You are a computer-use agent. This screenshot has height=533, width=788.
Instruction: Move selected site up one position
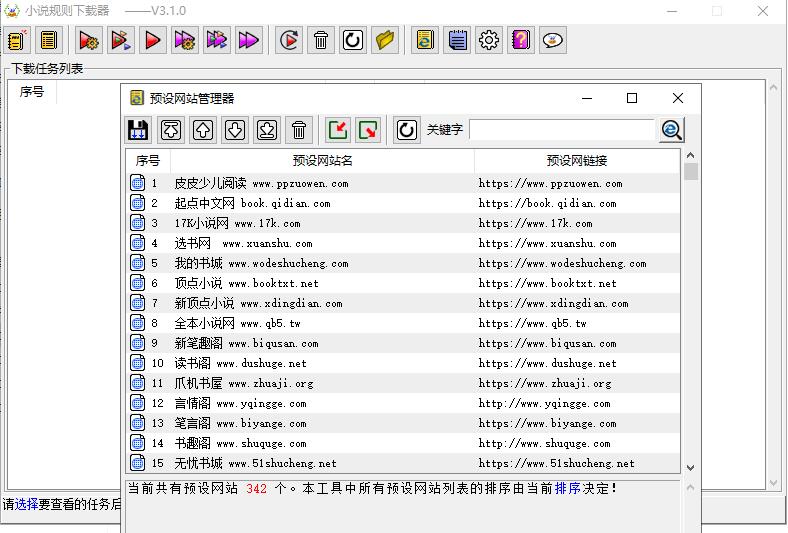pyautogui.click(x=203, y=130)
